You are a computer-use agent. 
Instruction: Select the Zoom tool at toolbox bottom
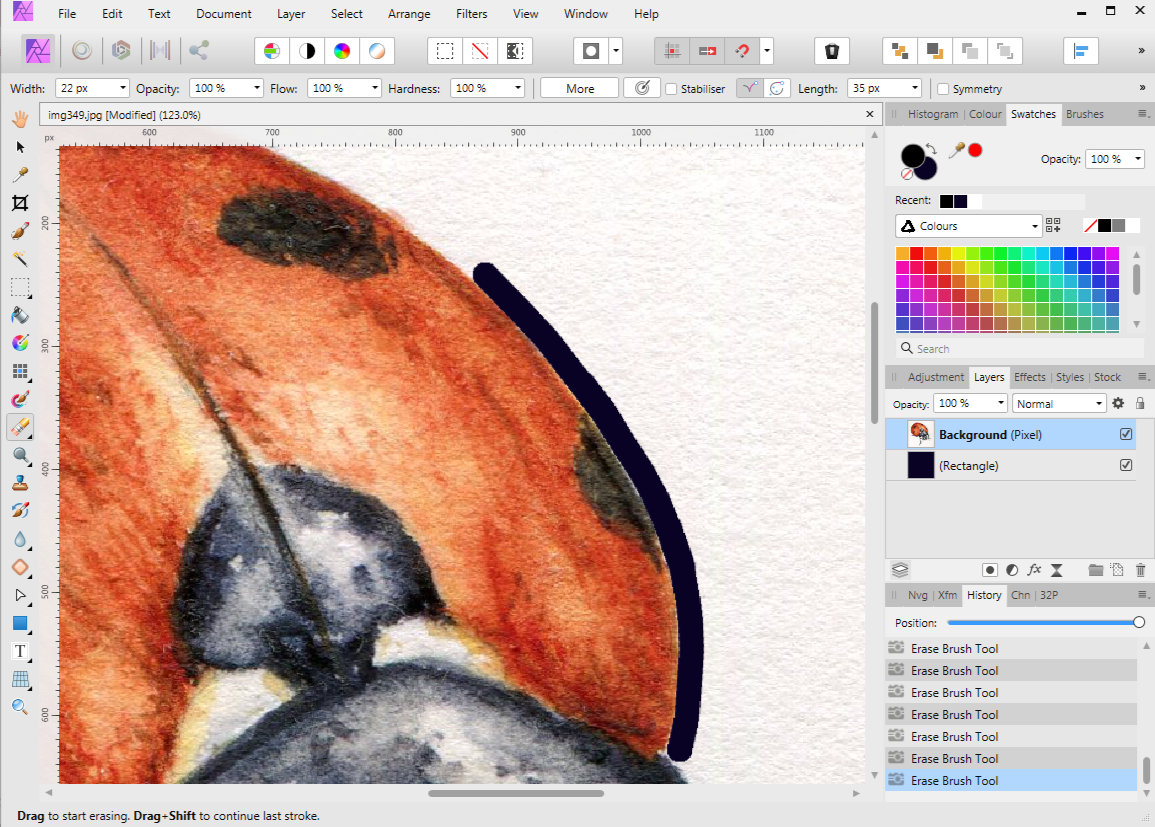tap(20, 707)
